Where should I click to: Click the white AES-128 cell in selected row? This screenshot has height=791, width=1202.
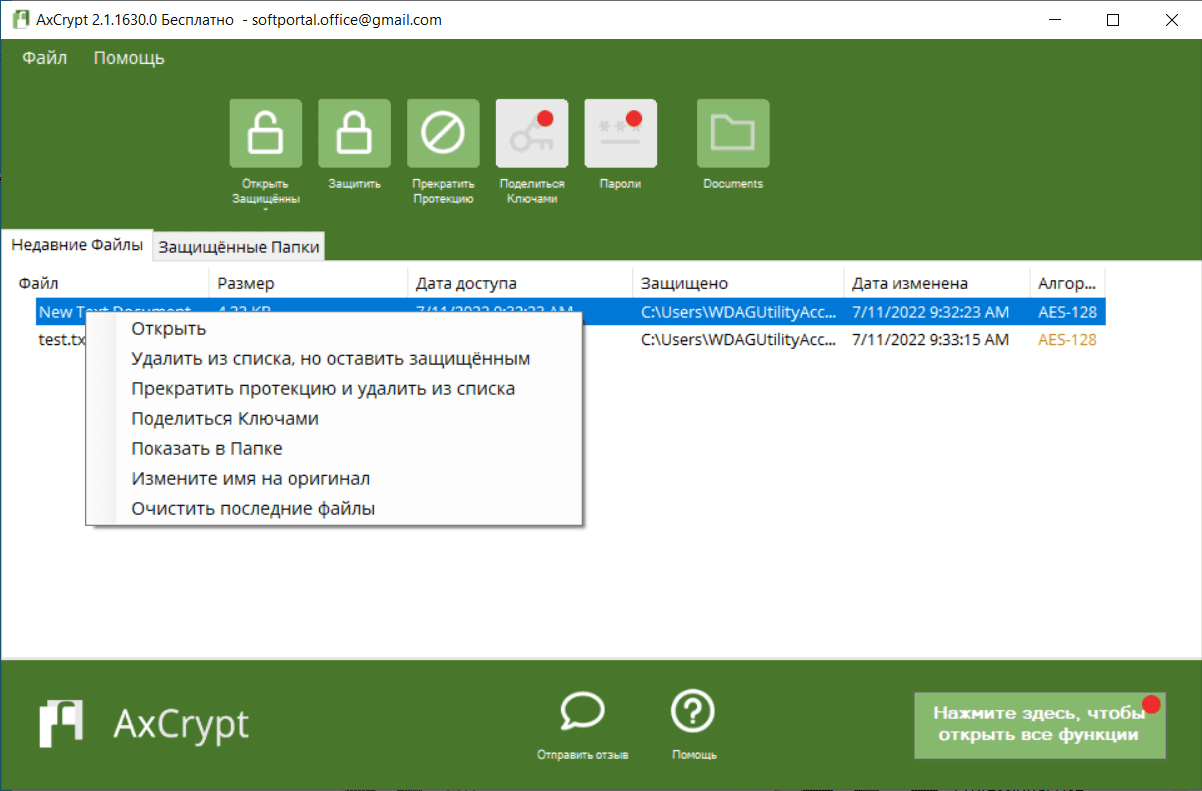[1067, 312]
